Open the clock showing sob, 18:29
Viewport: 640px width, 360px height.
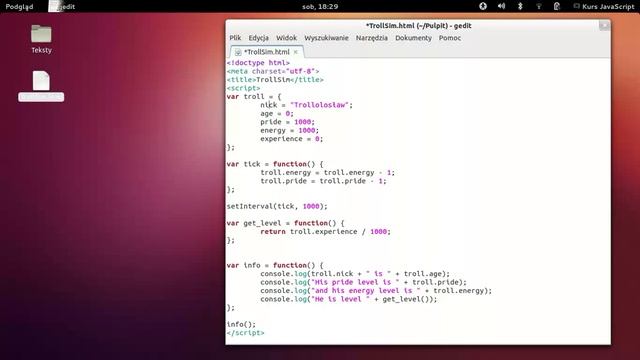tap(320, 7)
